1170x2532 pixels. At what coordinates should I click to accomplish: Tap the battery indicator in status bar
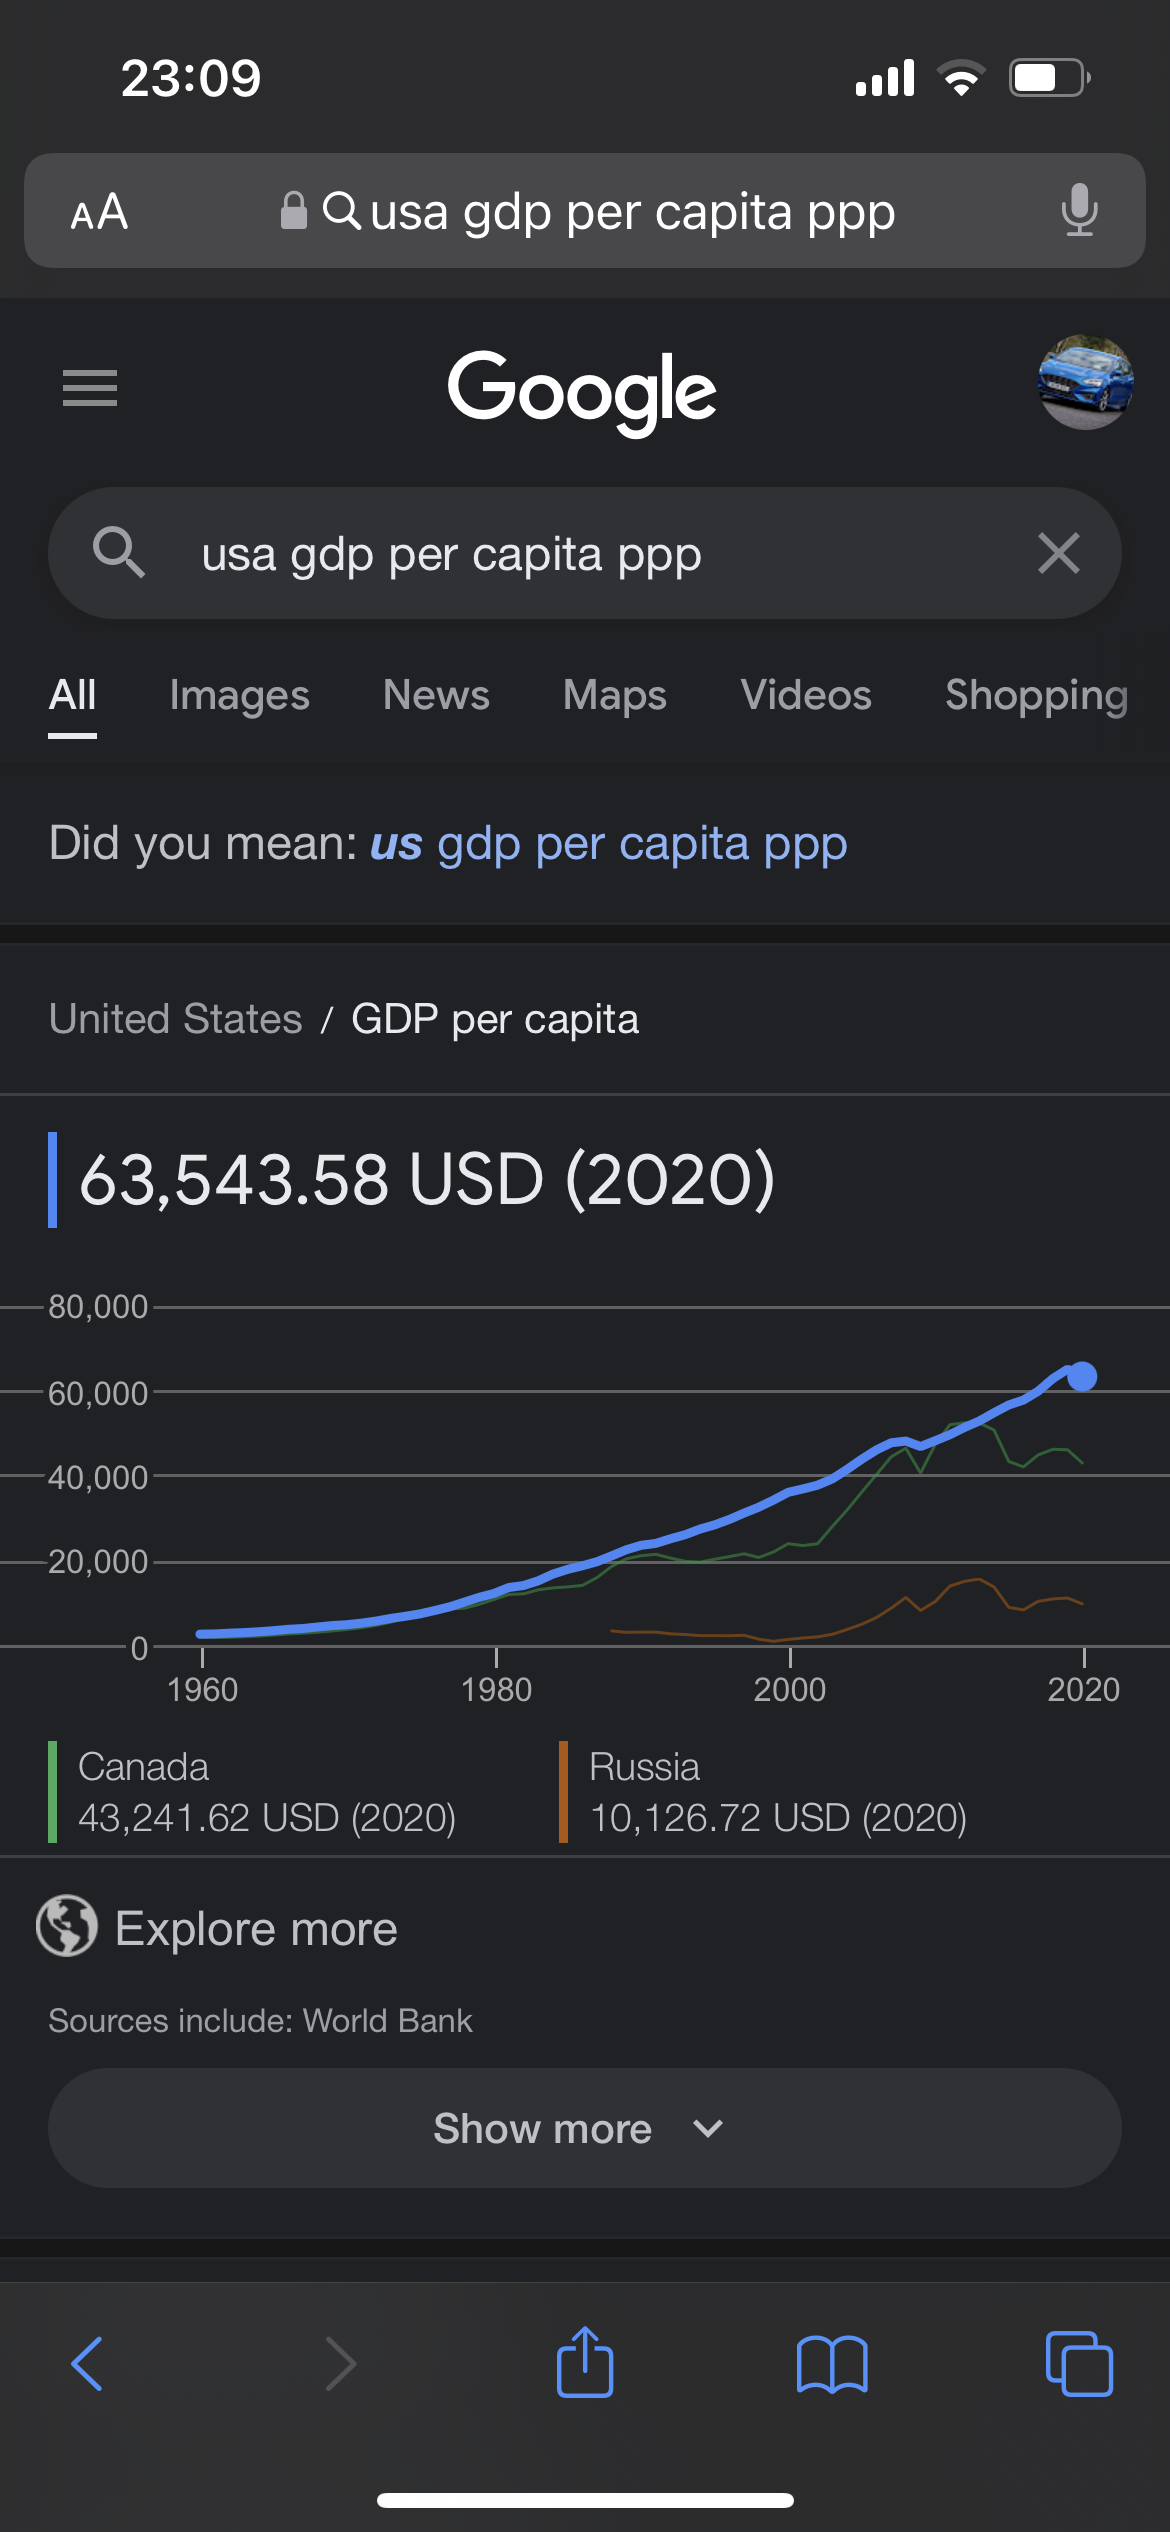pos(1050,78)
